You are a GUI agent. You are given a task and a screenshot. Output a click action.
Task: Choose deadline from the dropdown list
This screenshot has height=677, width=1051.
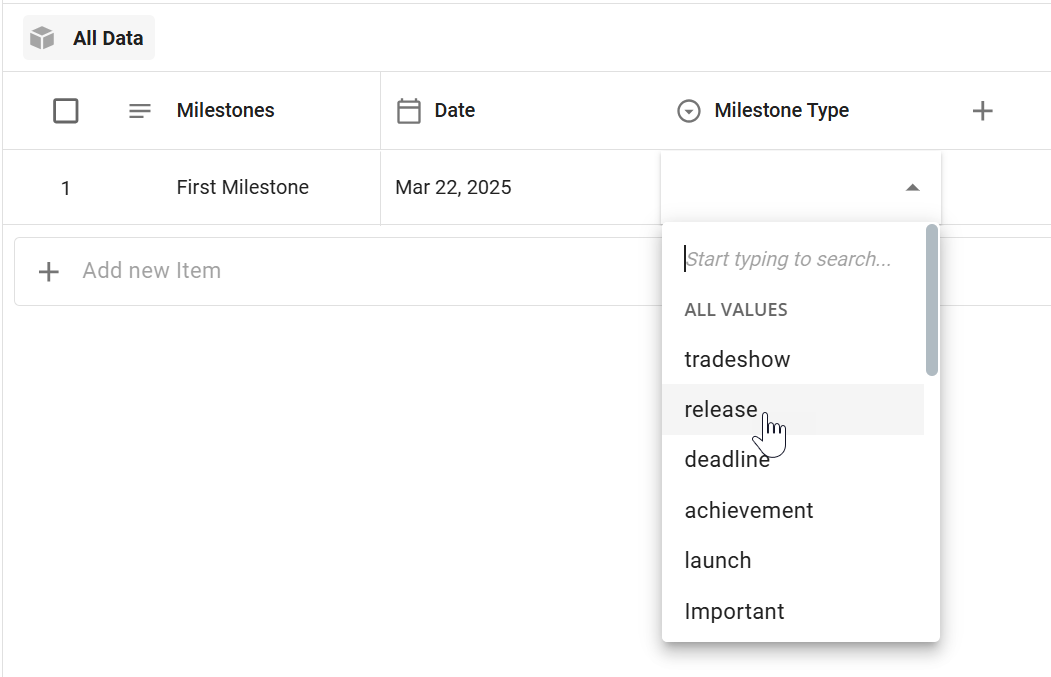pyautogui.click(x=728, y=459)
